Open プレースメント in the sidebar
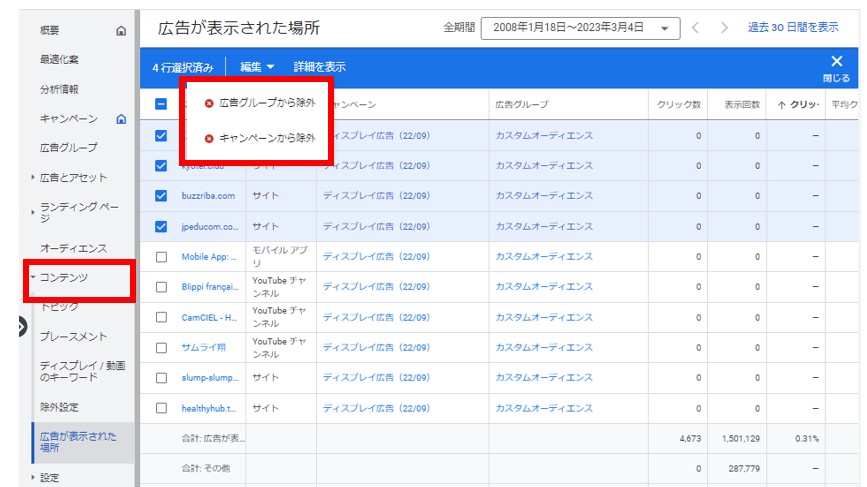The image size is (867, 487). [74, 337]
